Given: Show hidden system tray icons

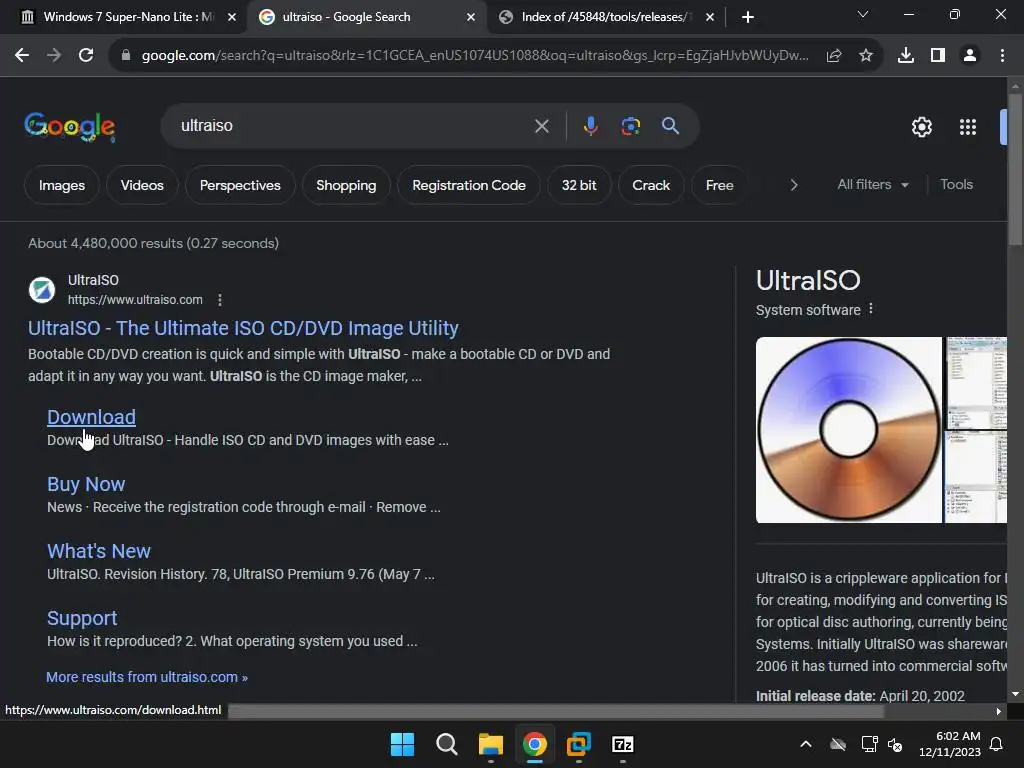Looking at the screenshot, I should click(x=806, y=744).
